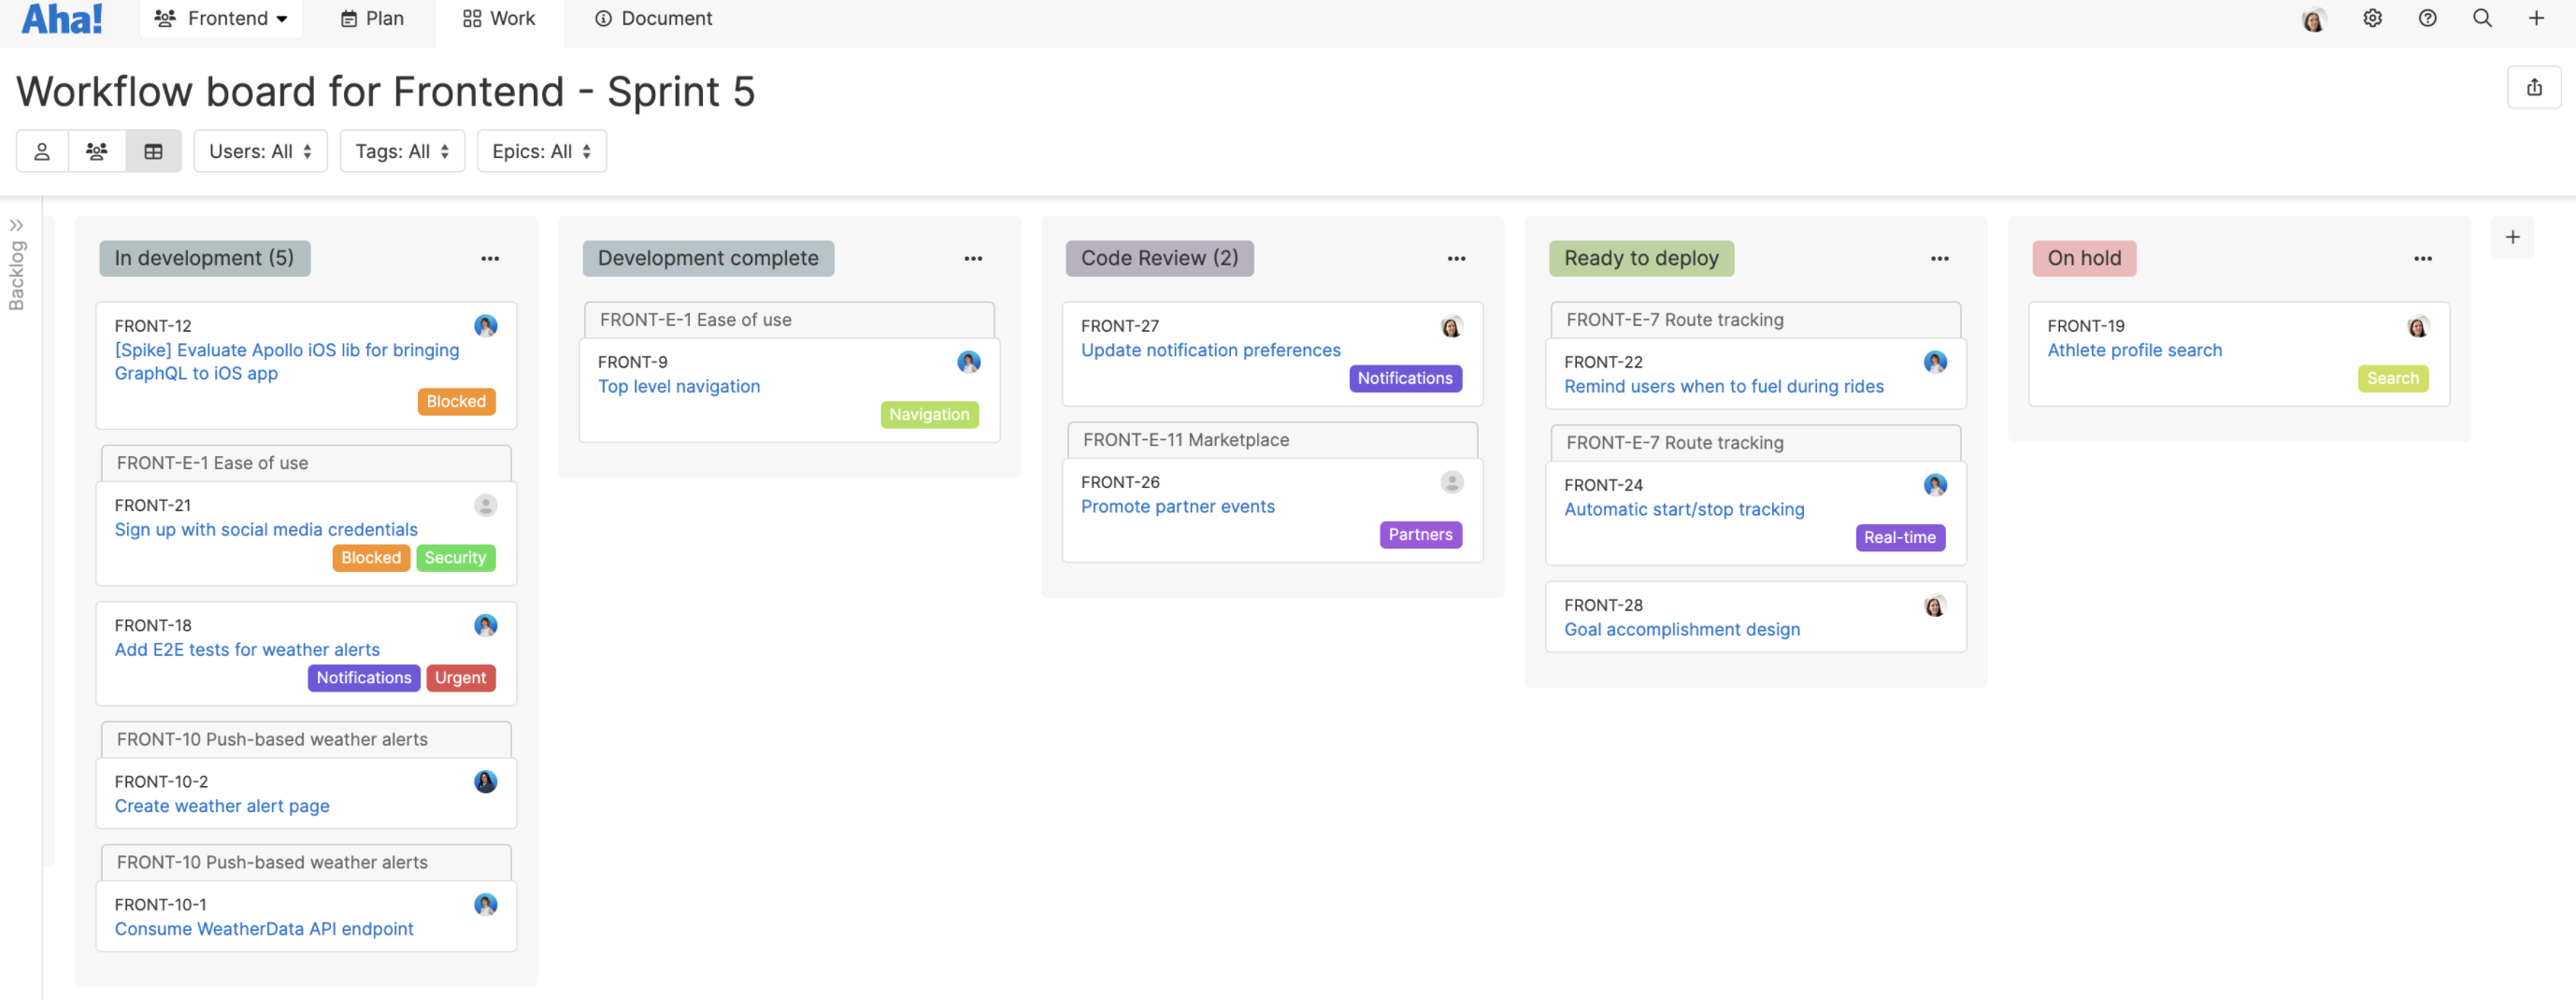Screen dimensions: 2576x1000
Task: Open the Epics: All filter dropdown
Action: [541, 151]
